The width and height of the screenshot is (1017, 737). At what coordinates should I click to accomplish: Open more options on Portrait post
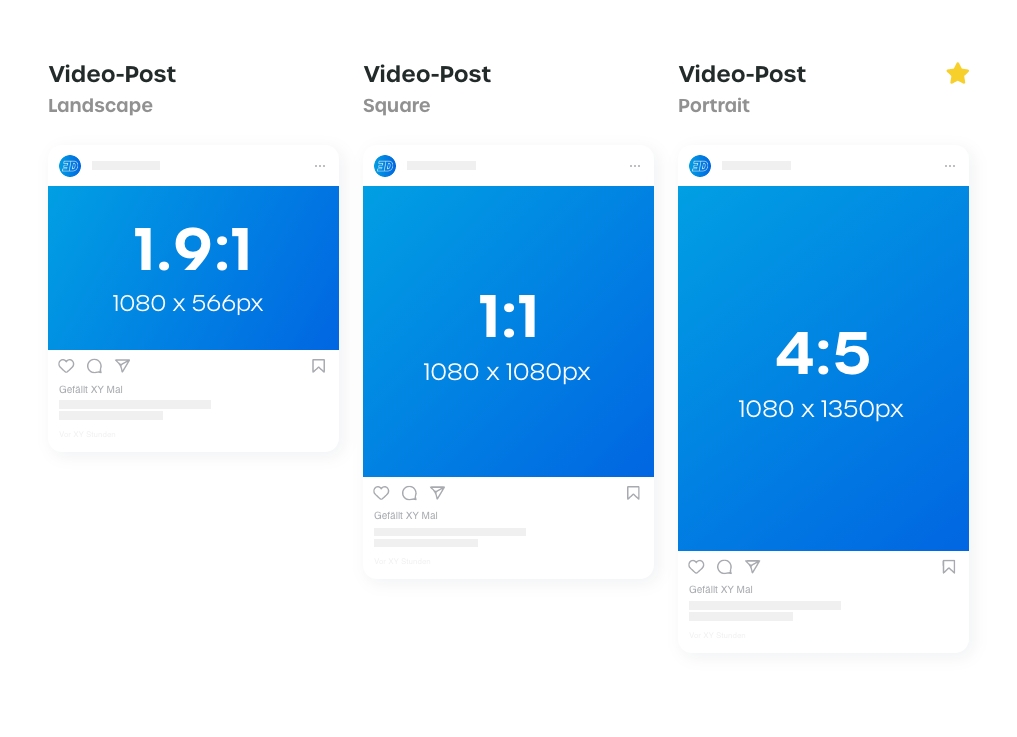[x=950, y=166]
